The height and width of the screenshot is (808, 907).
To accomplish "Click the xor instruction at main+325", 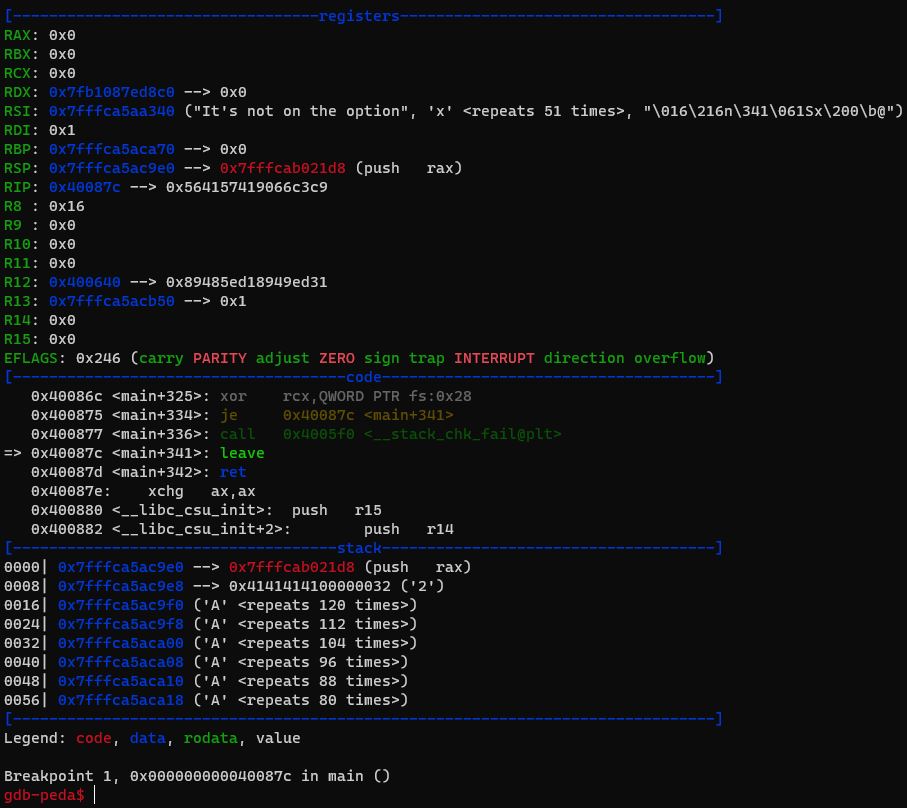I will pyautogui.click(x=346, y=397).
